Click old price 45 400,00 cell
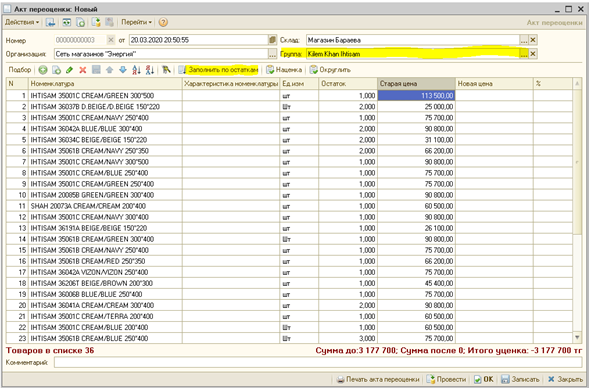Viewport: 591px width, 388px height. 416,283
